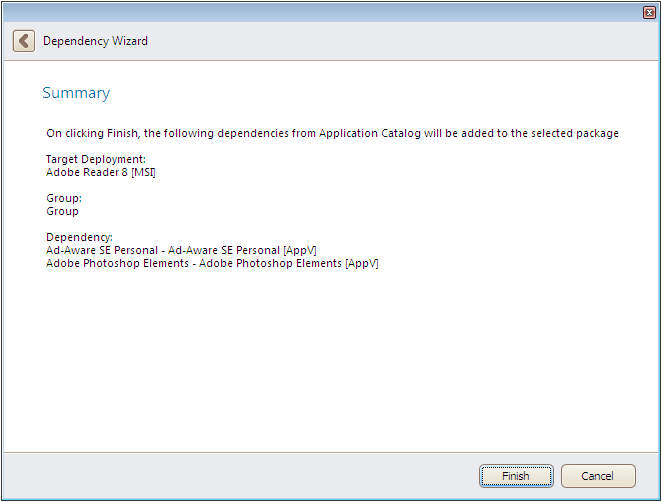Screen dimensions: 662x502
Task: Click the empty window title bar
Action: coord(320,12)
